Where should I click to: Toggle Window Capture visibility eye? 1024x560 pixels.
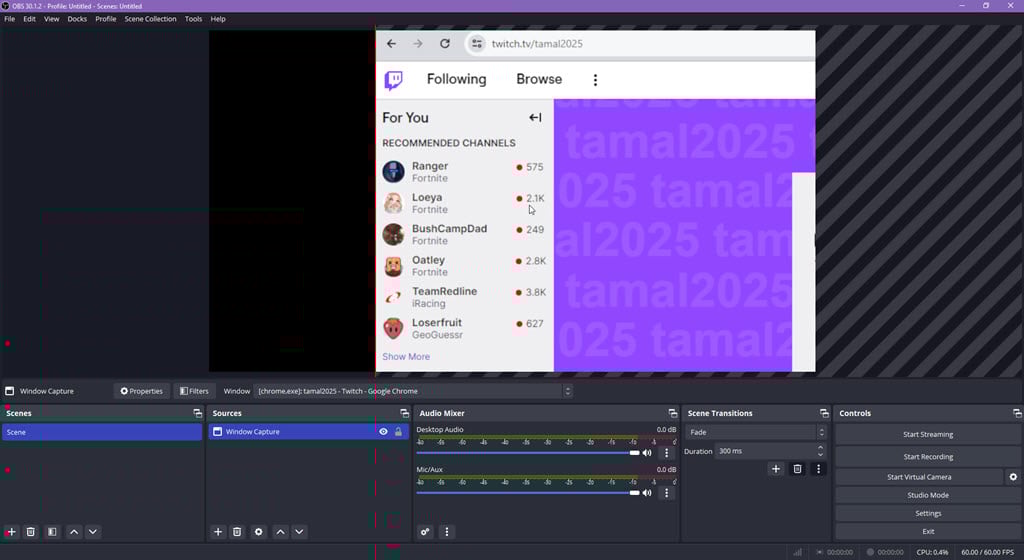(x=383, y=431)
